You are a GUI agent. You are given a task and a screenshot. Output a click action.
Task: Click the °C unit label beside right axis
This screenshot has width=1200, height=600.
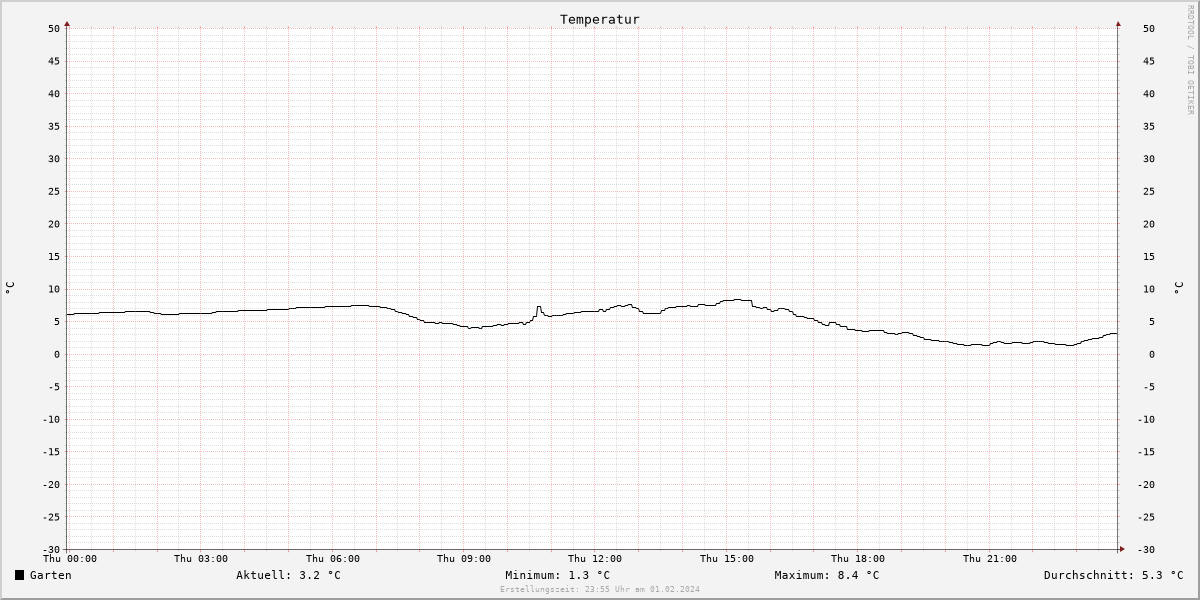click(x=1177, y=288)
